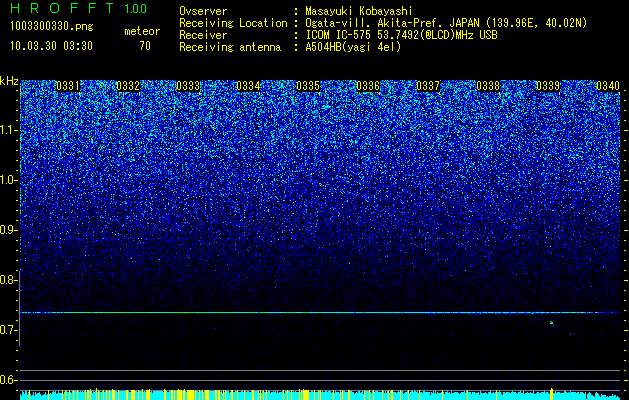Click the date stamp 10.03.30 03:30

pyautogui.click(x=51, y=46)
